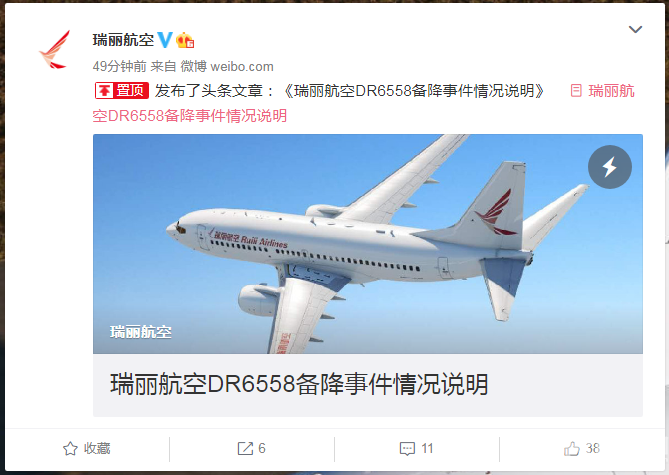The height and width of the screenshot is (475, 669).
Task: Click the like count number 38
Action: 593,449
